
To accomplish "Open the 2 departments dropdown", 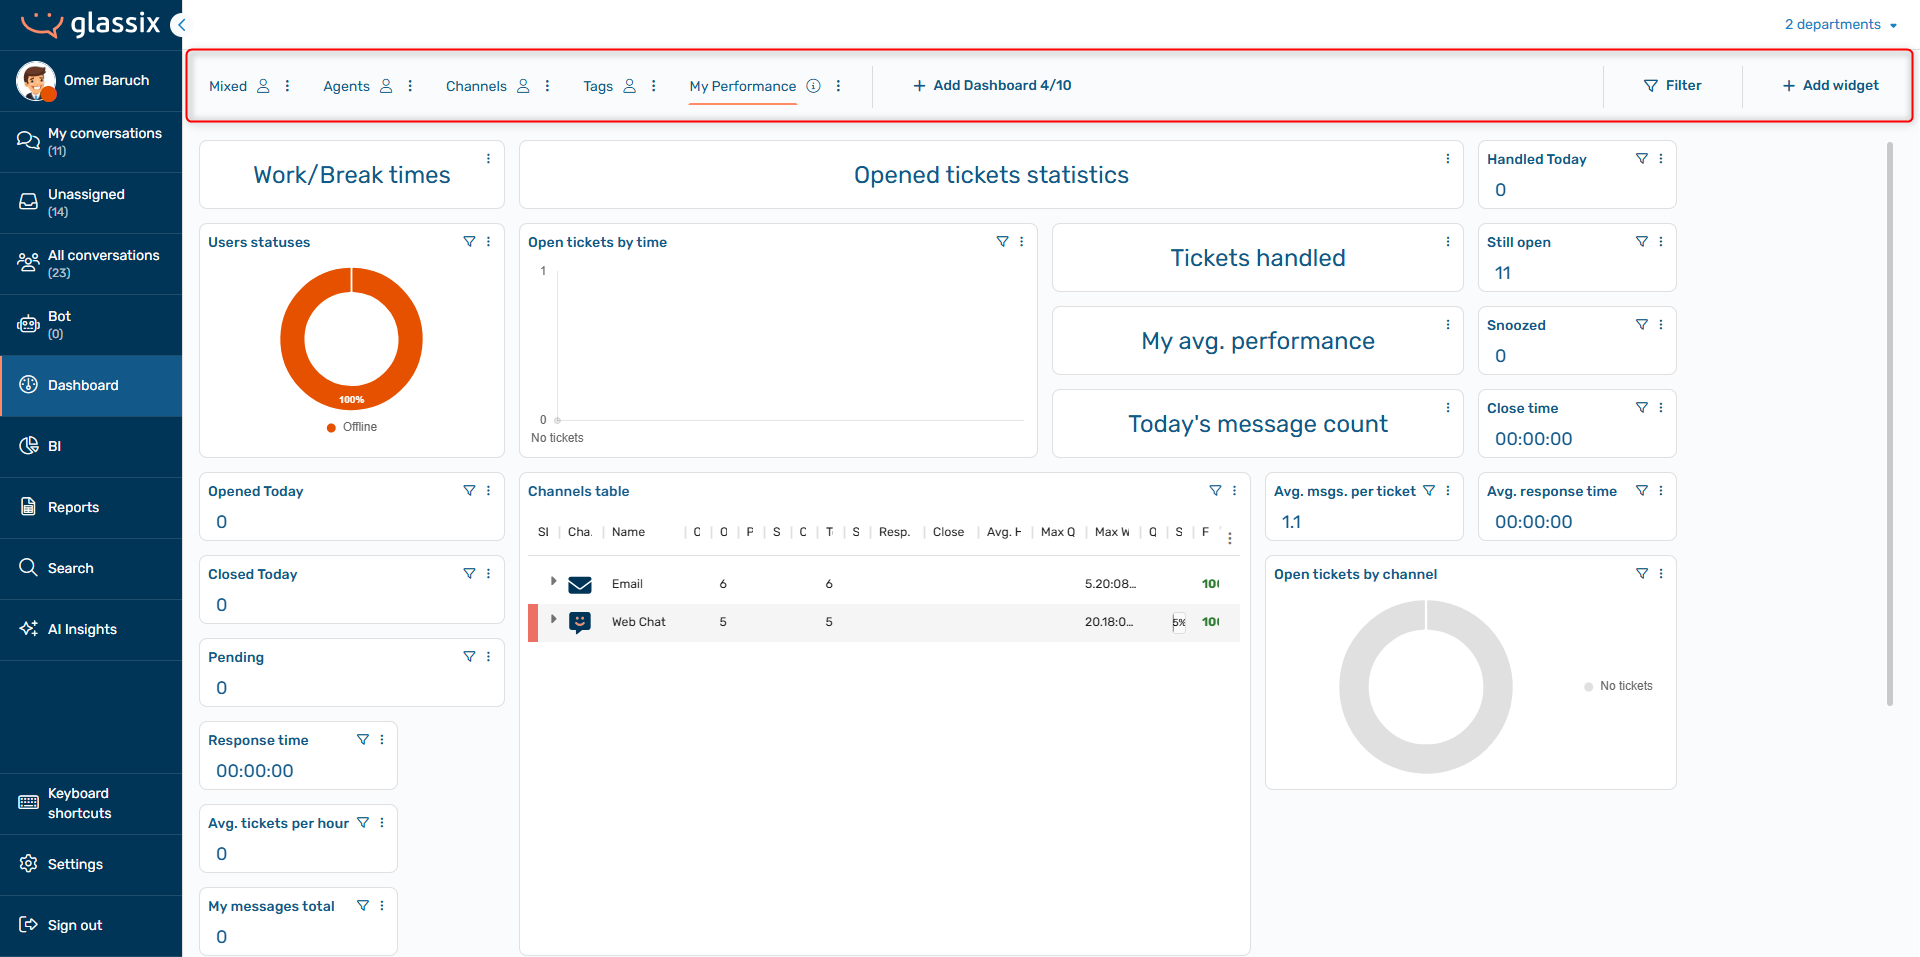I will 1840,24.
